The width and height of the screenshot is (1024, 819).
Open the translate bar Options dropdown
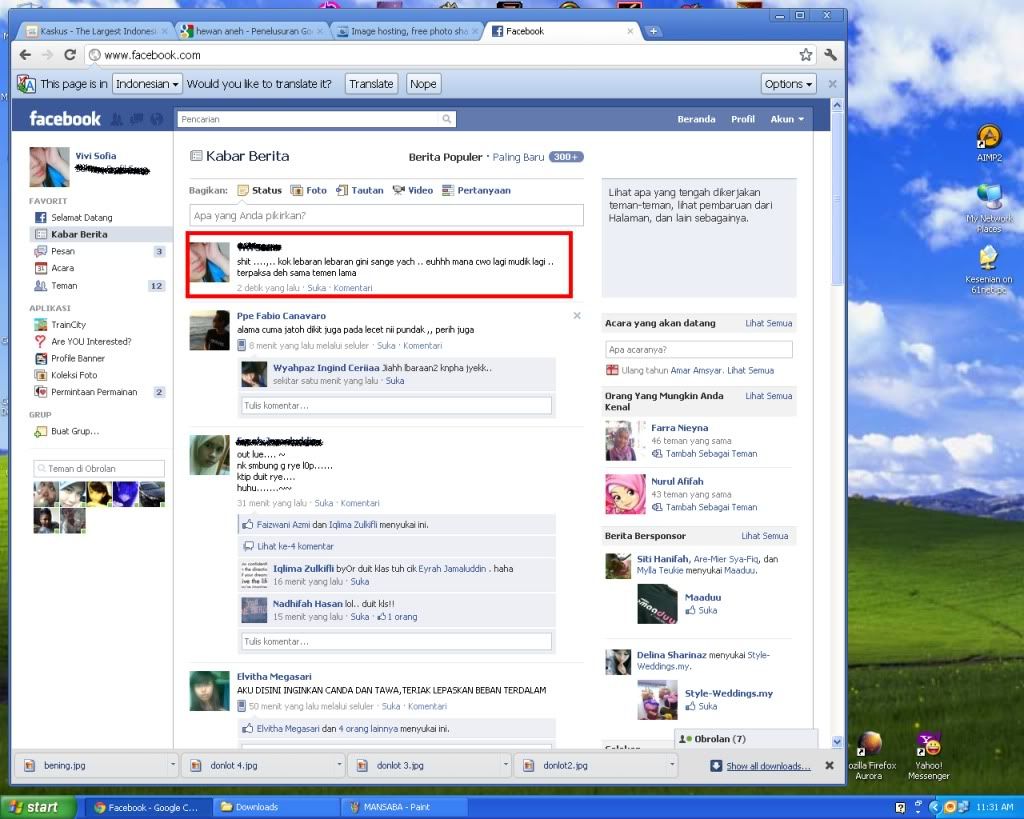pos(788,84)
